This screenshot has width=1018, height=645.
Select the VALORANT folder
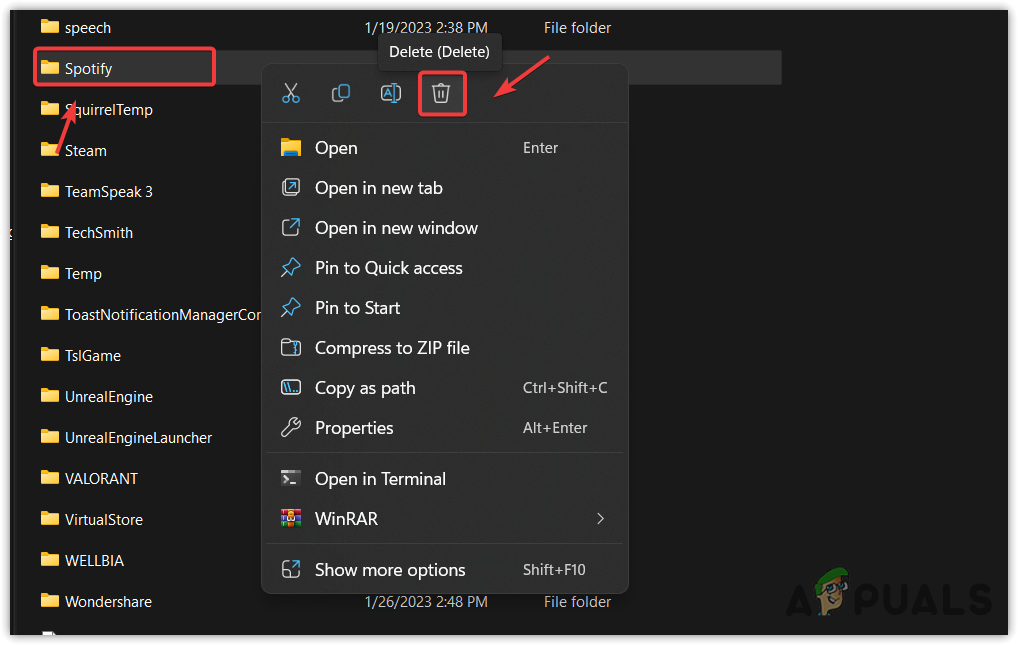(101, 479)
